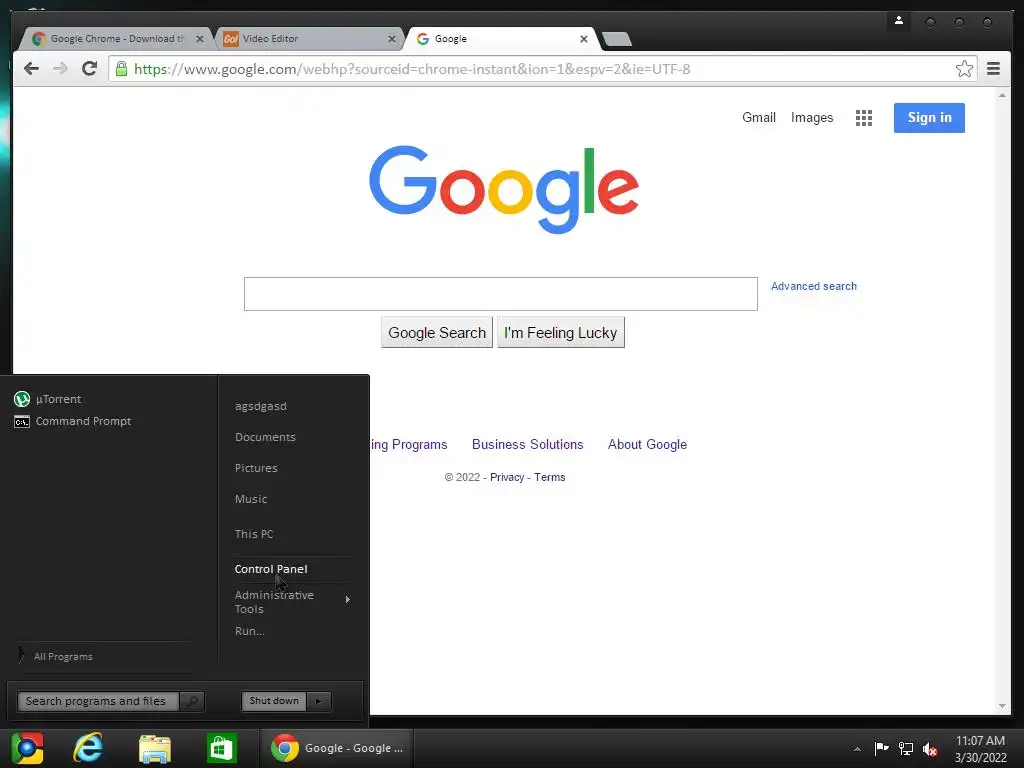Close the Google tab

pos(584,39)
